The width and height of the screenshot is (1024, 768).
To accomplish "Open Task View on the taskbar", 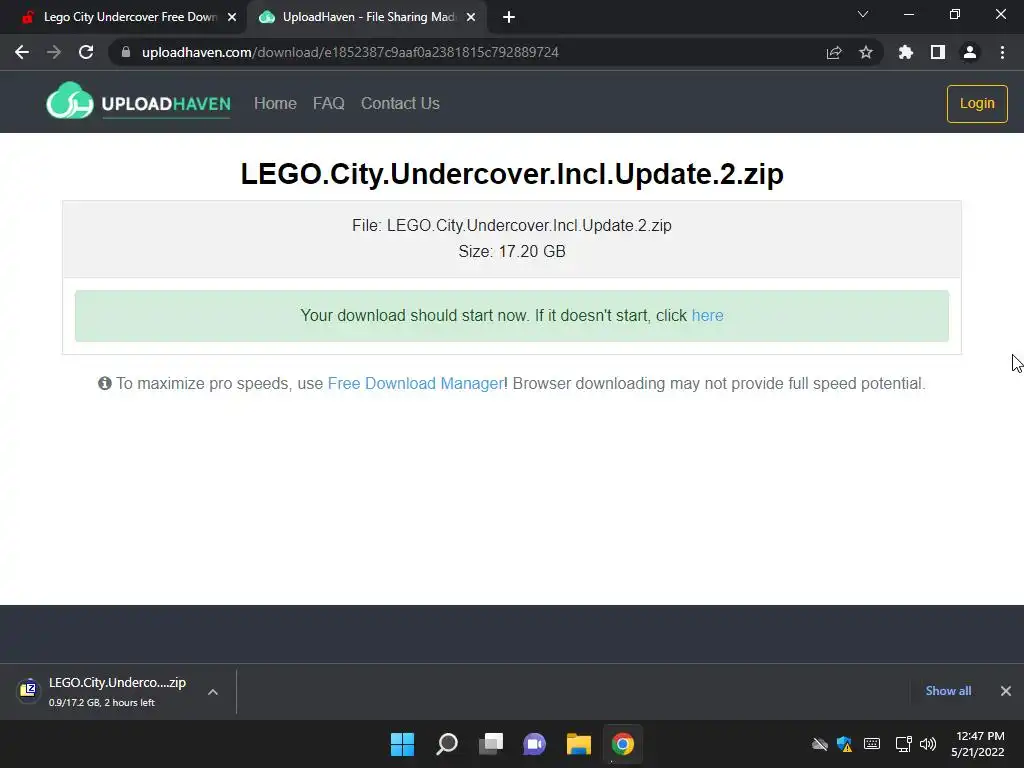I will pyautogui.click(x=491, y=744).
